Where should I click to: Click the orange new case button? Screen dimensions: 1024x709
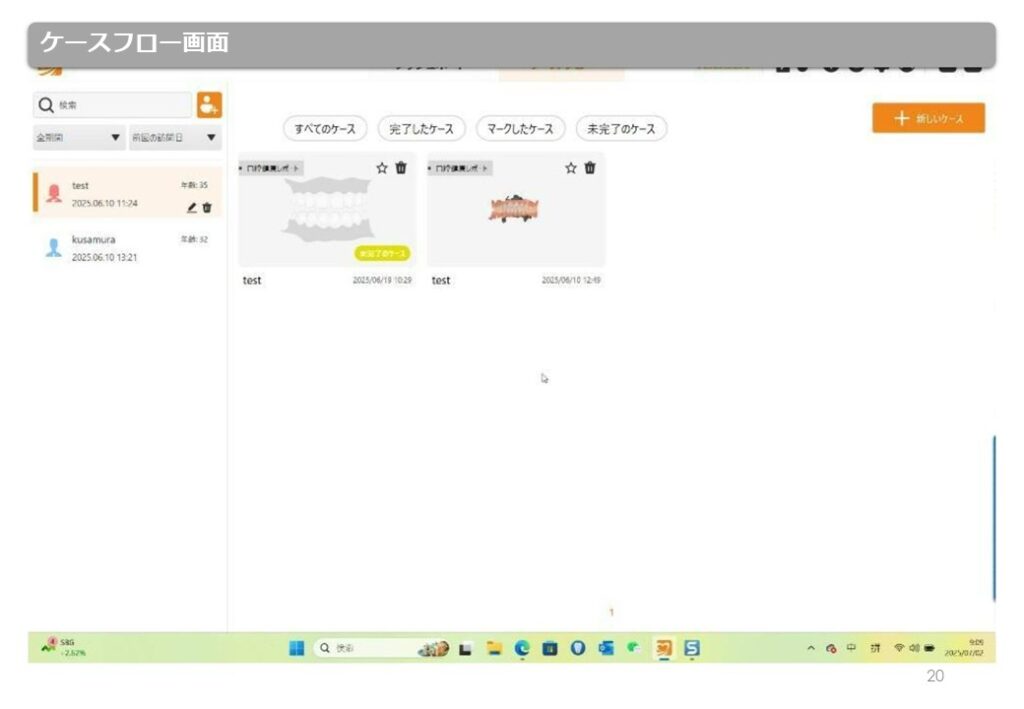click(928, 118)
